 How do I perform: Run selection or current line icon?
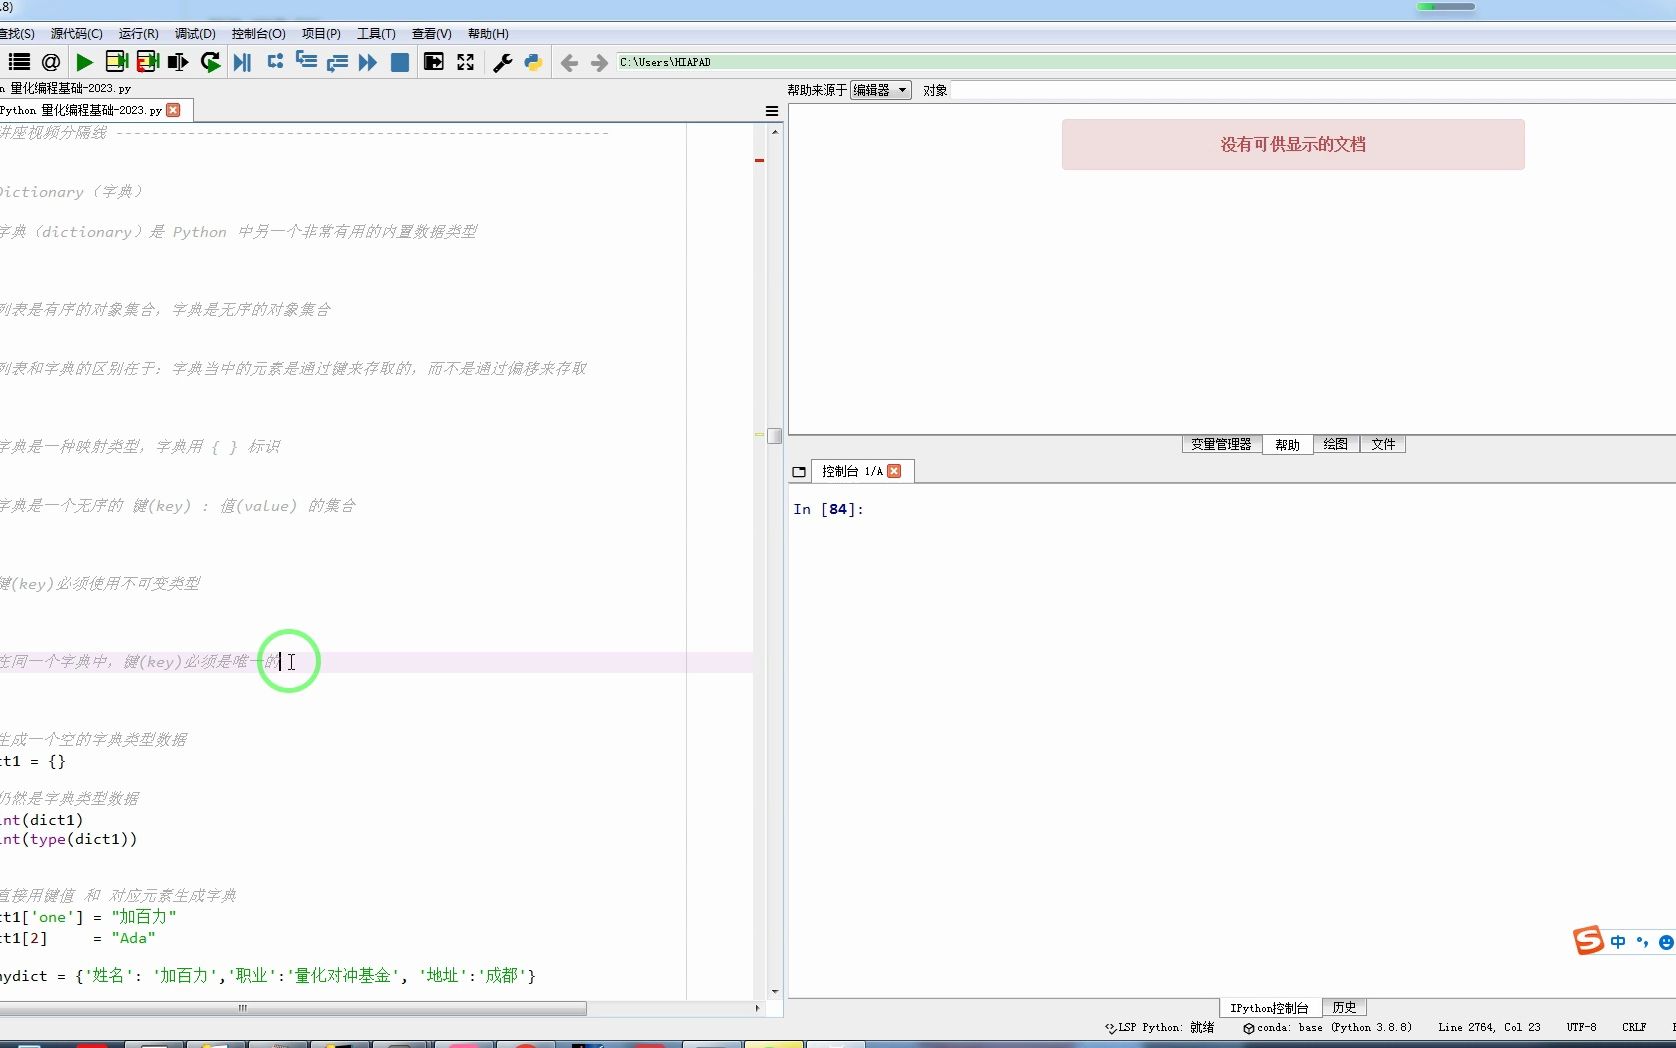178,62
